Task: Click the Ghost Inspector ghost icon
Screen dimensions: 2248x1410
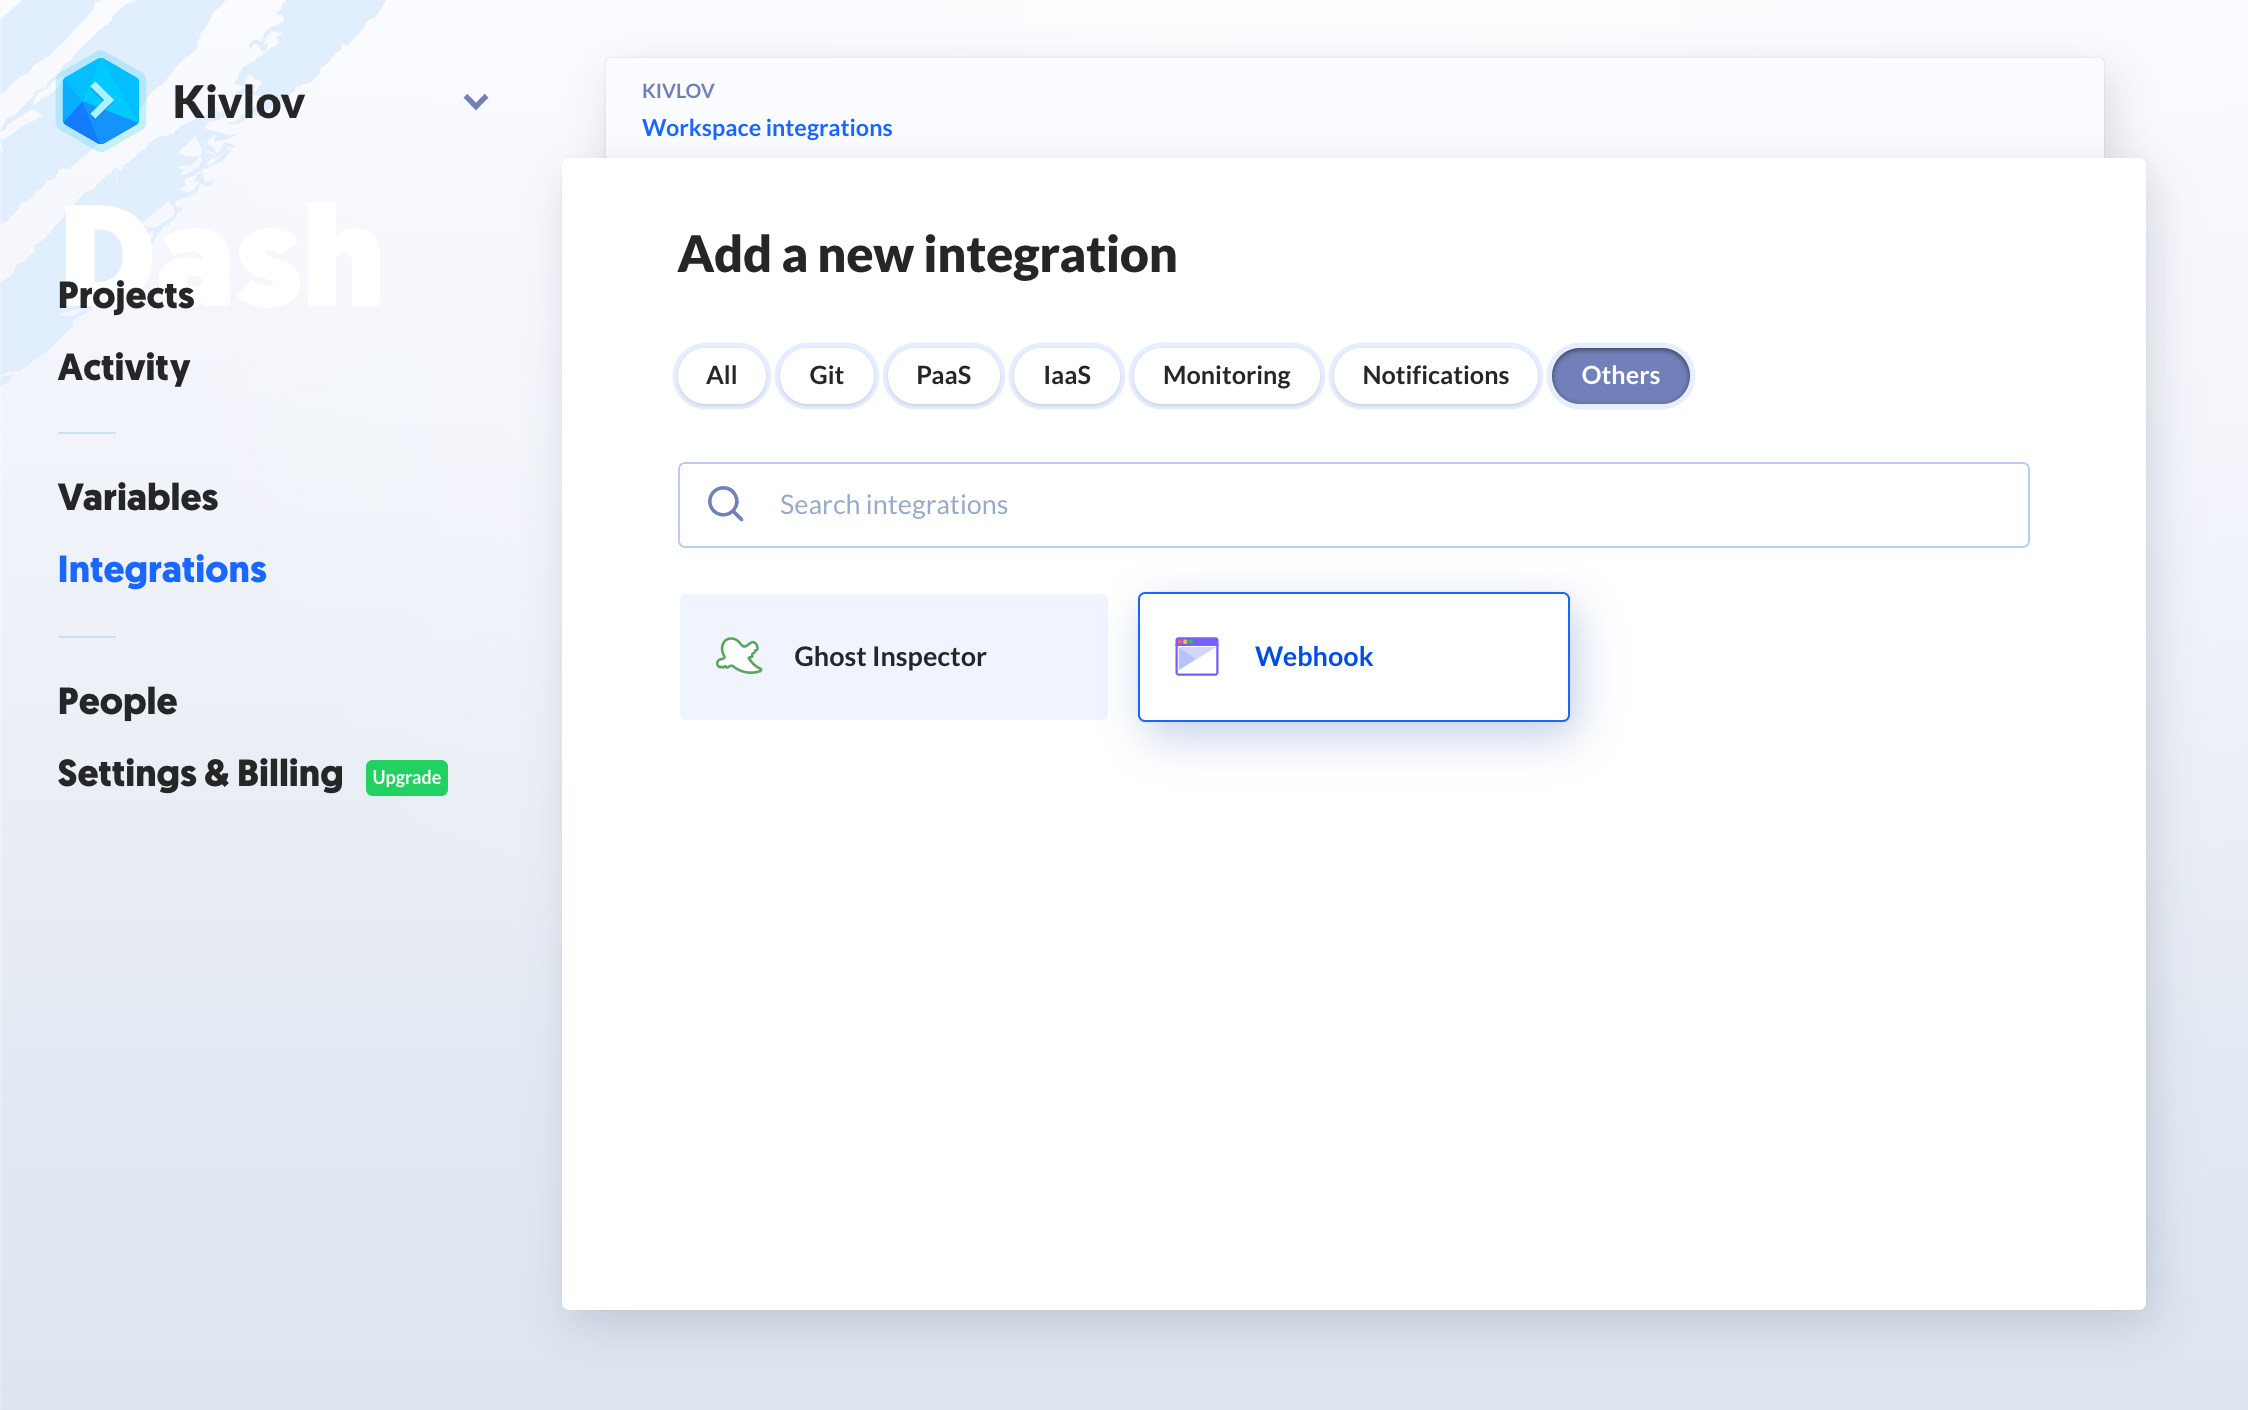Action: click(739, 656)
